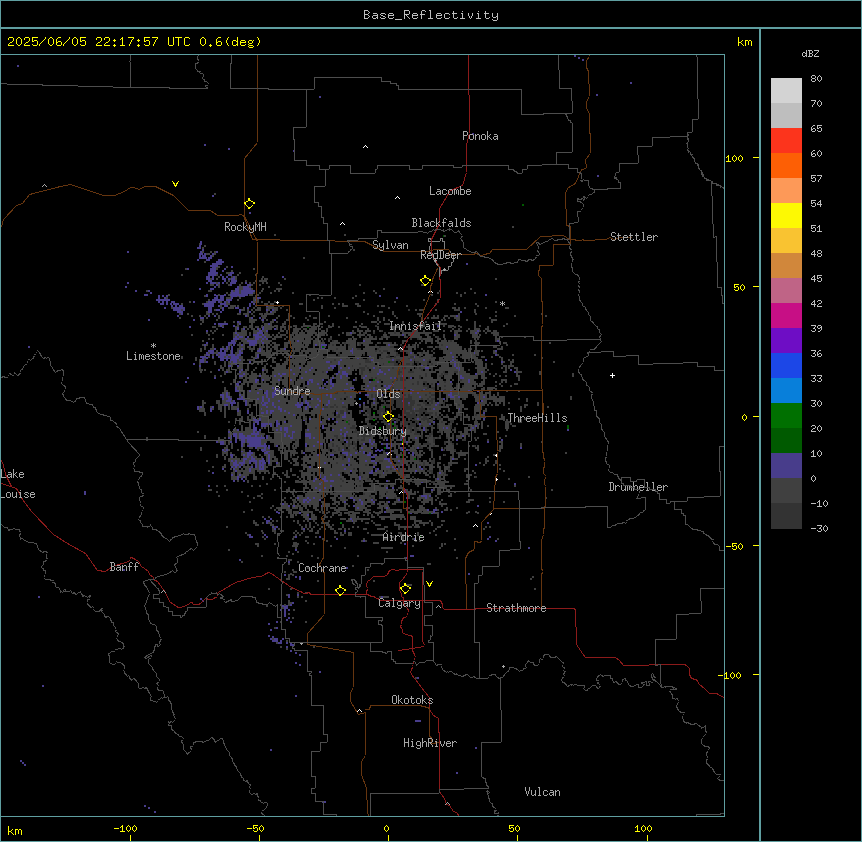862x842 pixels.
Task: Select the yellow 54 dBZ color swatch
Action: [786, 215]
